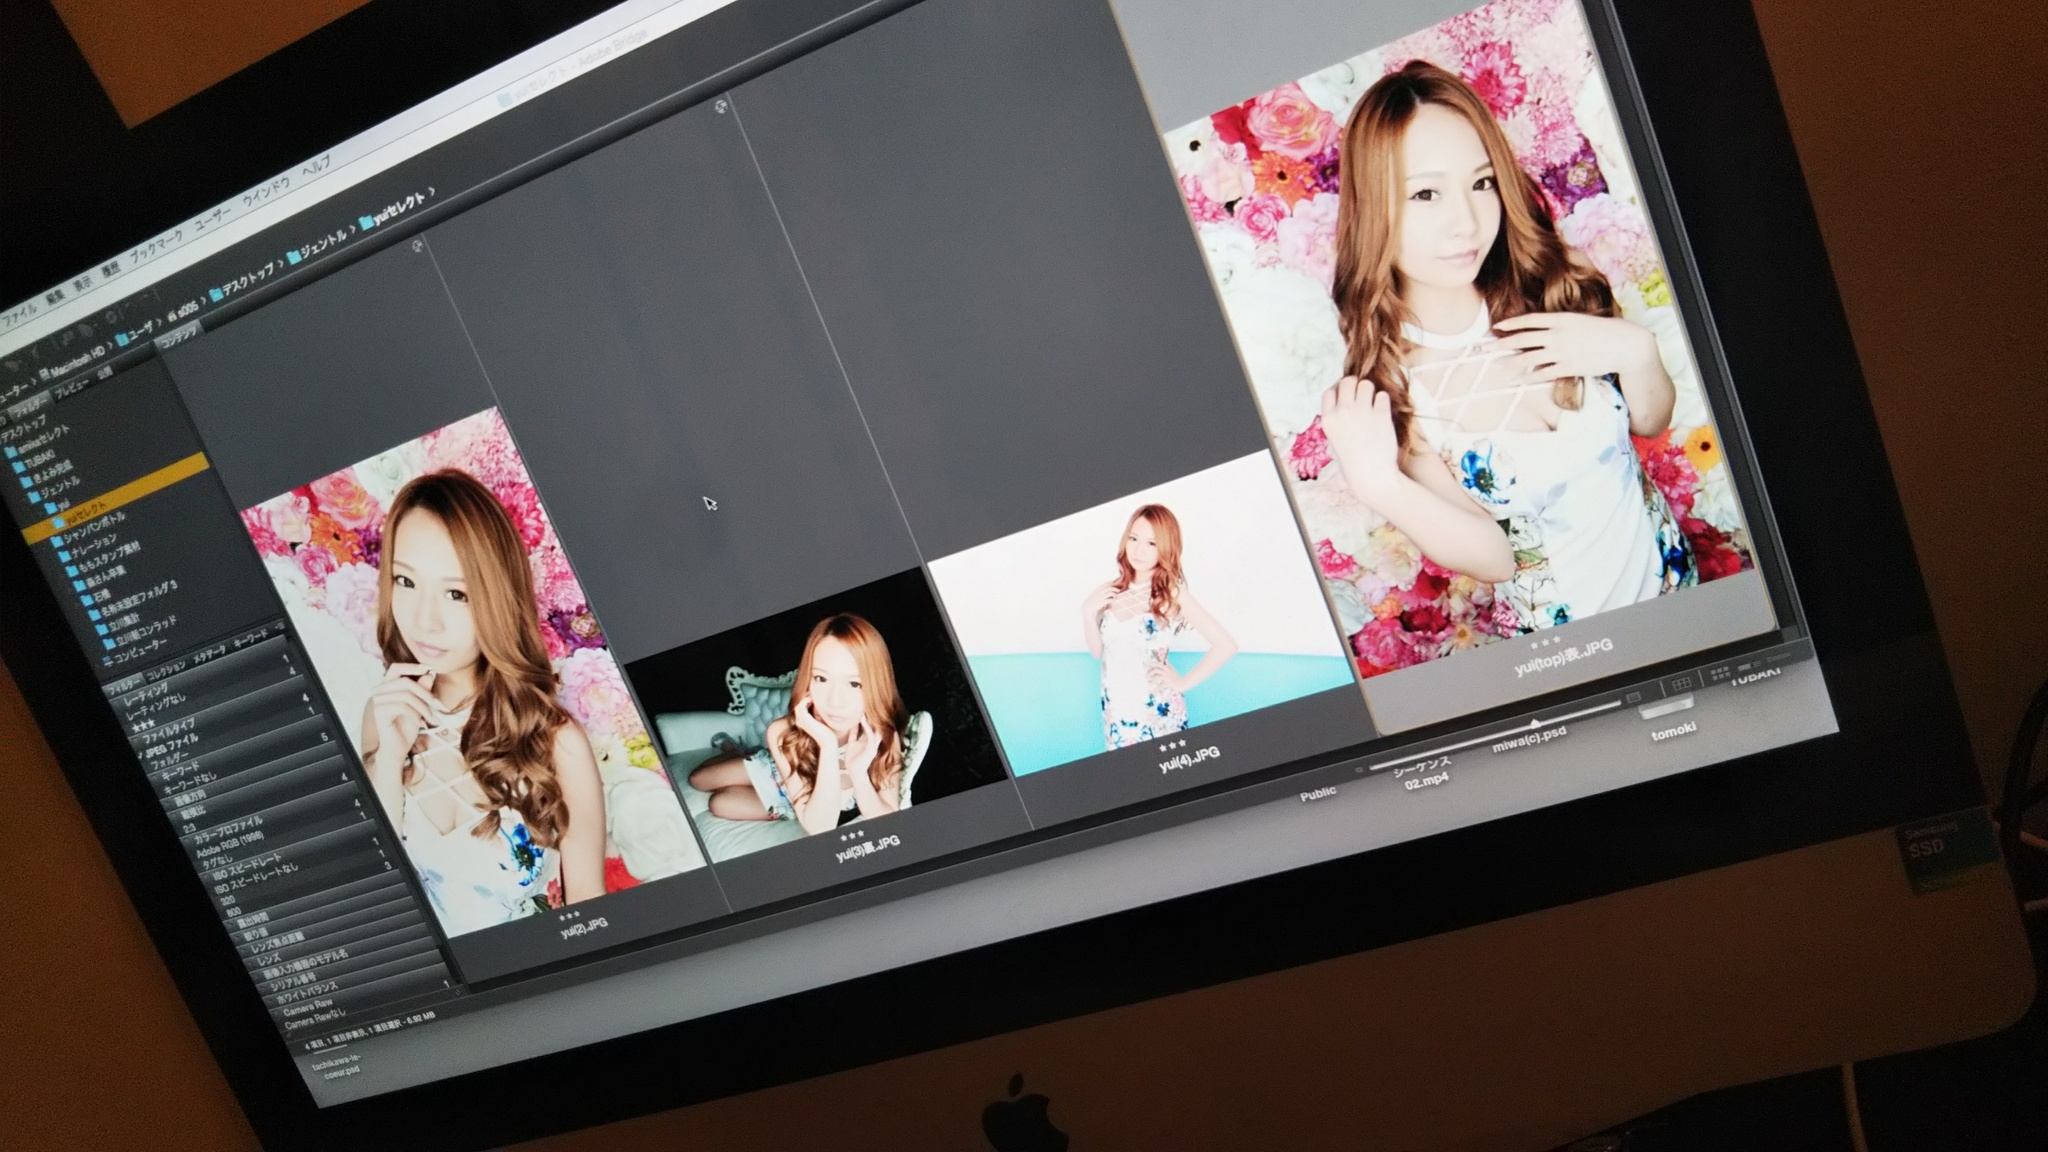2048x1152 pixels.
Task: Lock the thumbnail grid icon
Action: coord(1681,682)
